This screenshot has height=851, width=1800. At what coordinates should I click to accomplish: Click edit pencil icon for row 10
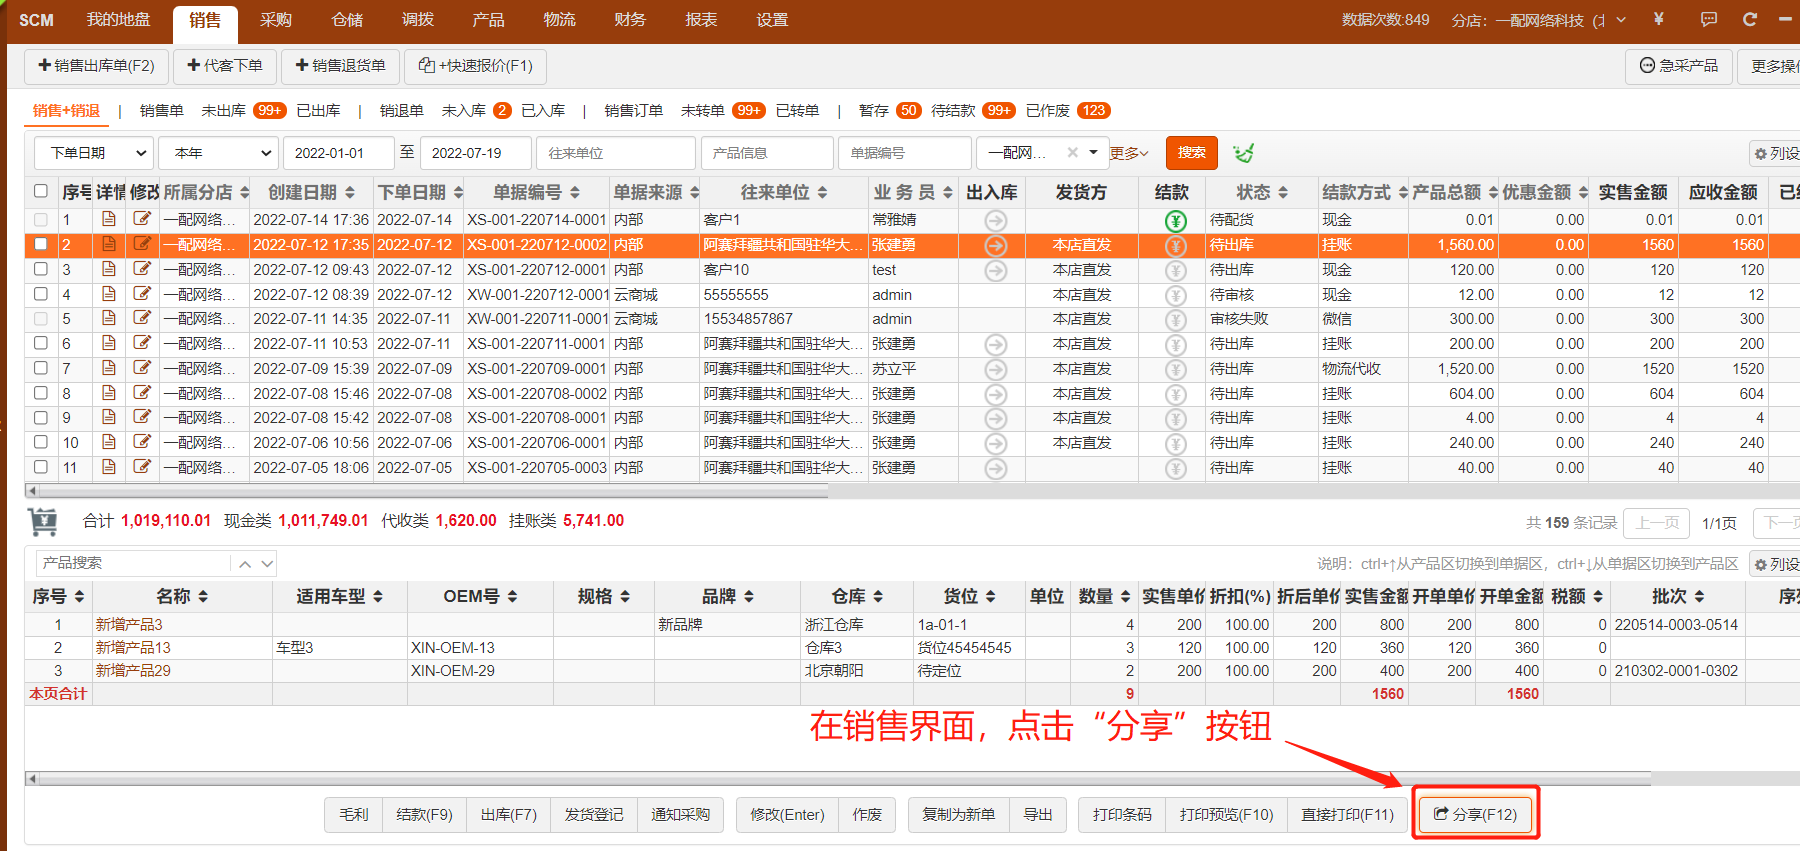pyautogui.click(x=142, y=442)
